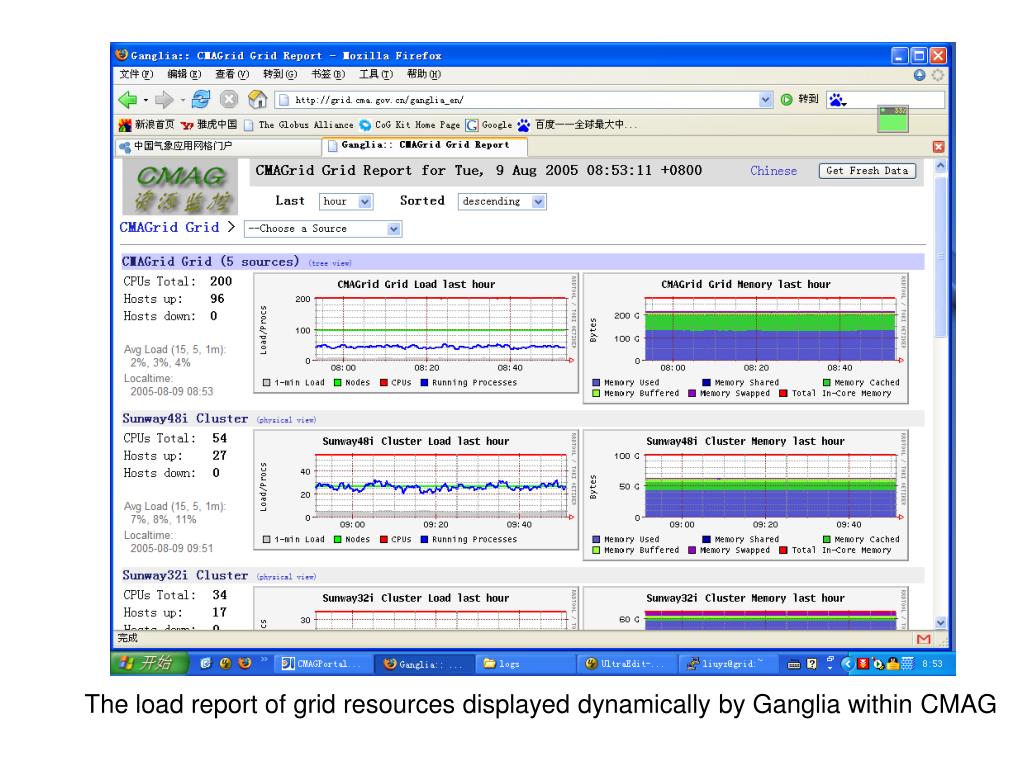Click the Gmail notifier icon in status bar
The width and height of the screenshot is (1024, 768).
(x=923, y=639)
